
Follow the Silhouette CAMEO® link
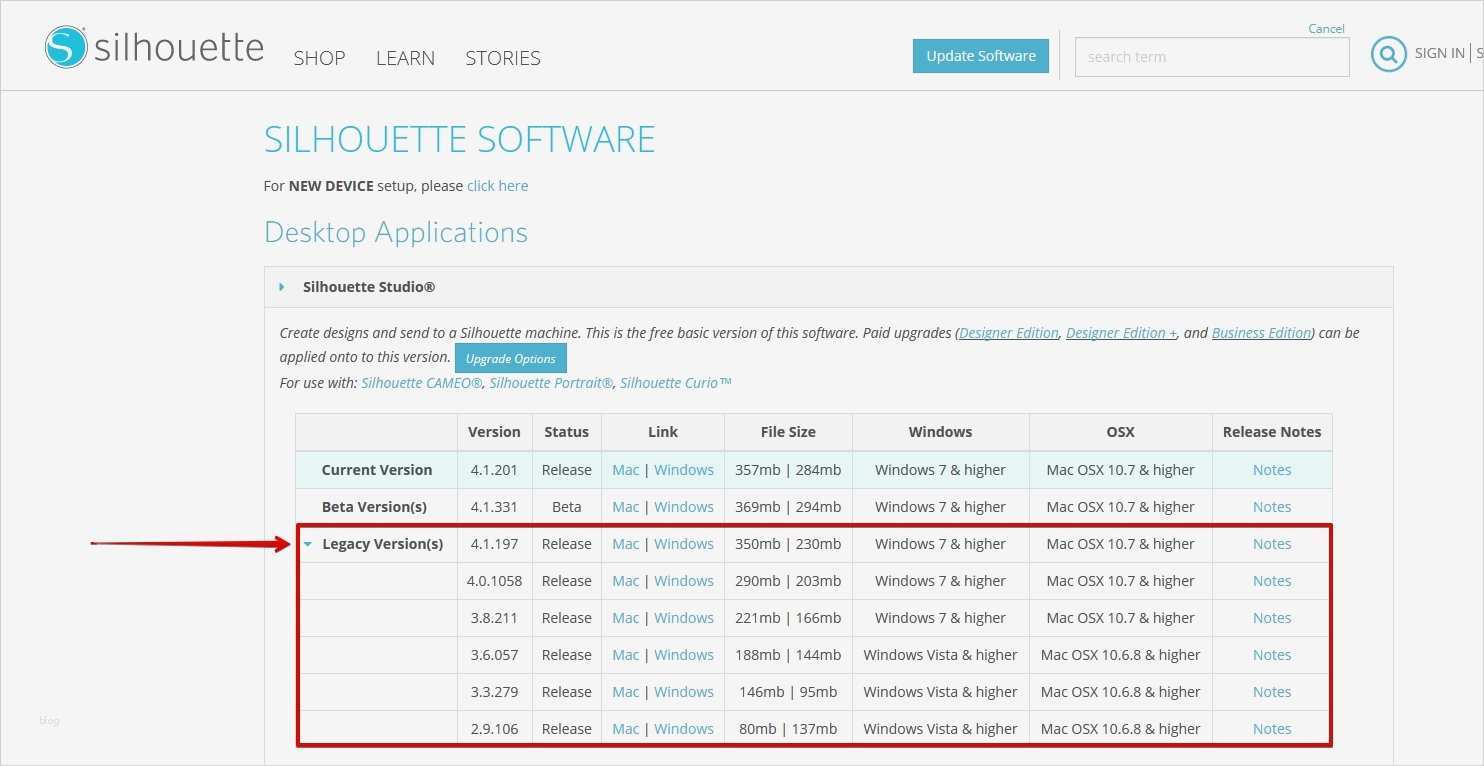[421, 383]
